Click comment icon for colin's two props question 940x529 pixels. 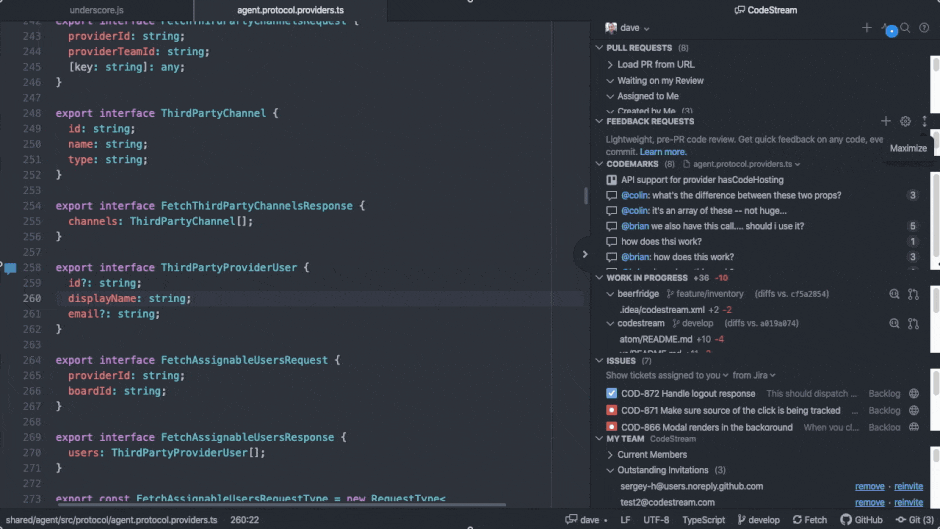tap(611, 196)
